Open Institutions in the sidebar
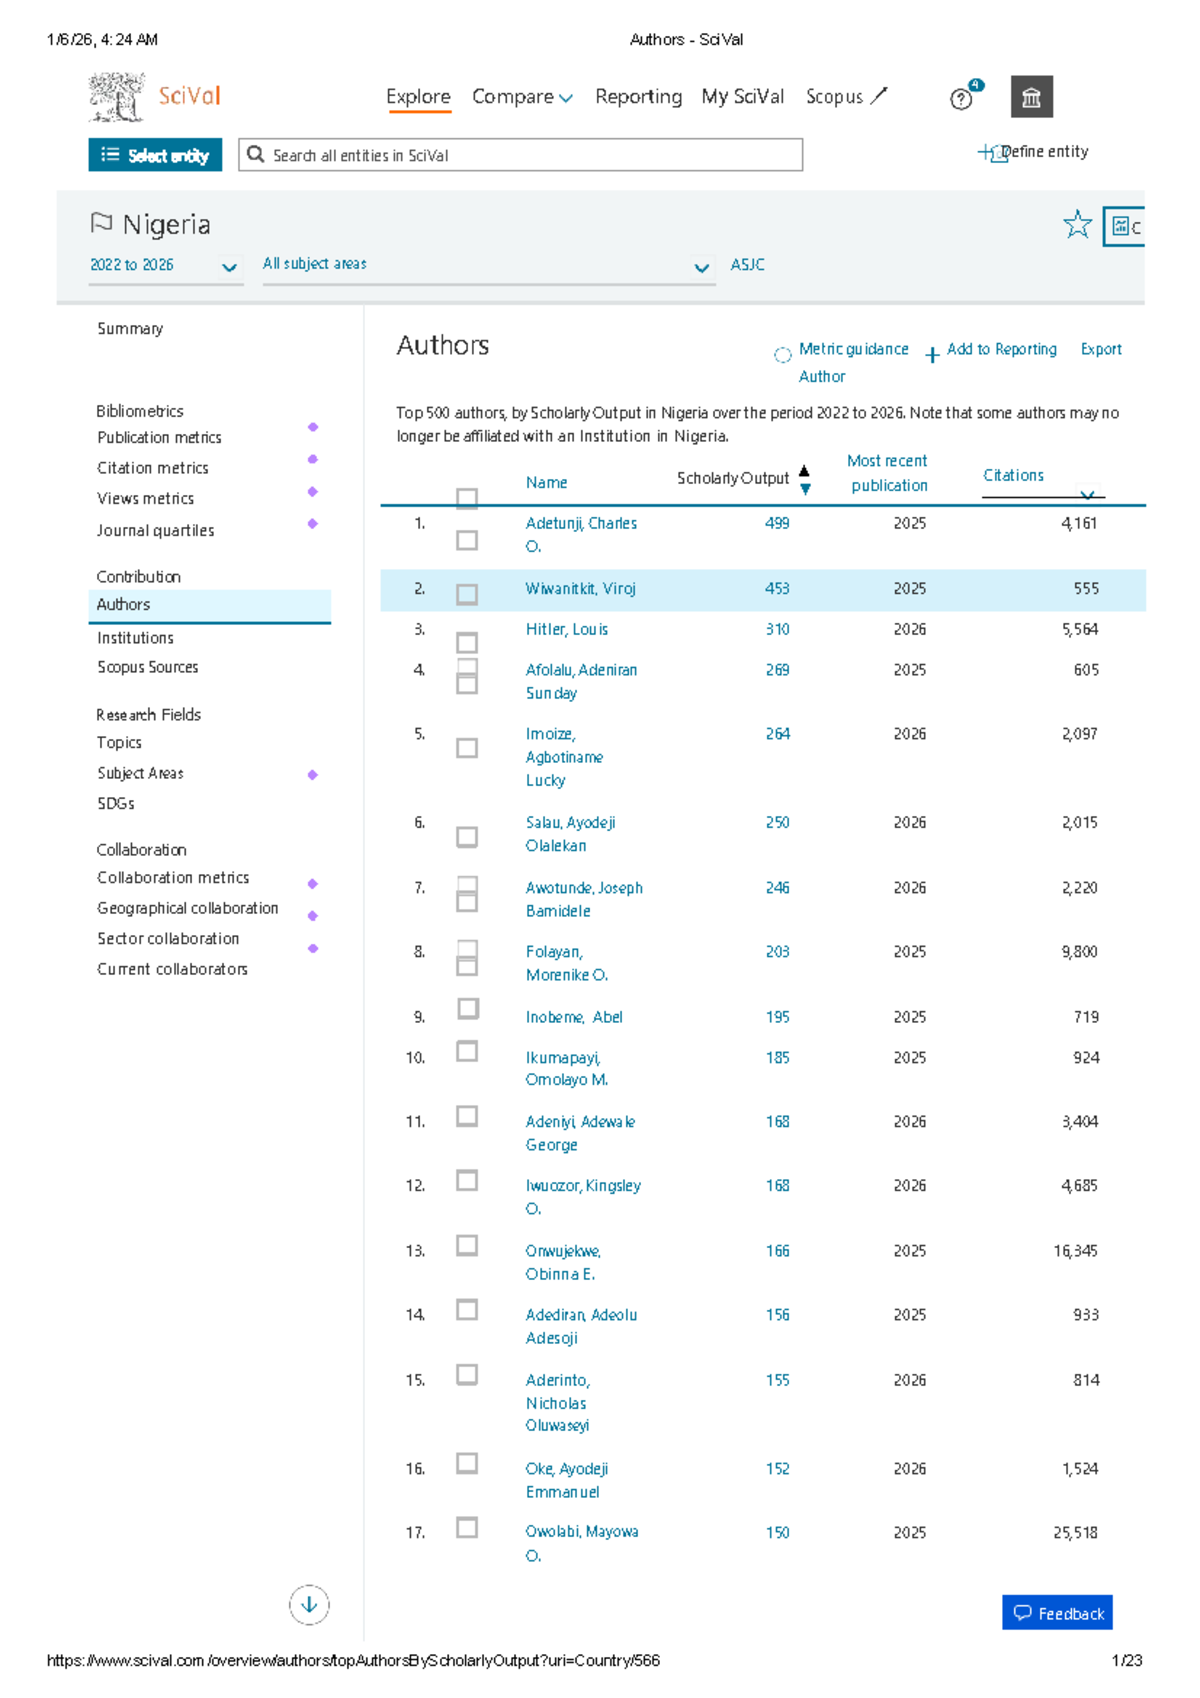1200x1698 pixels. (135, 638)
